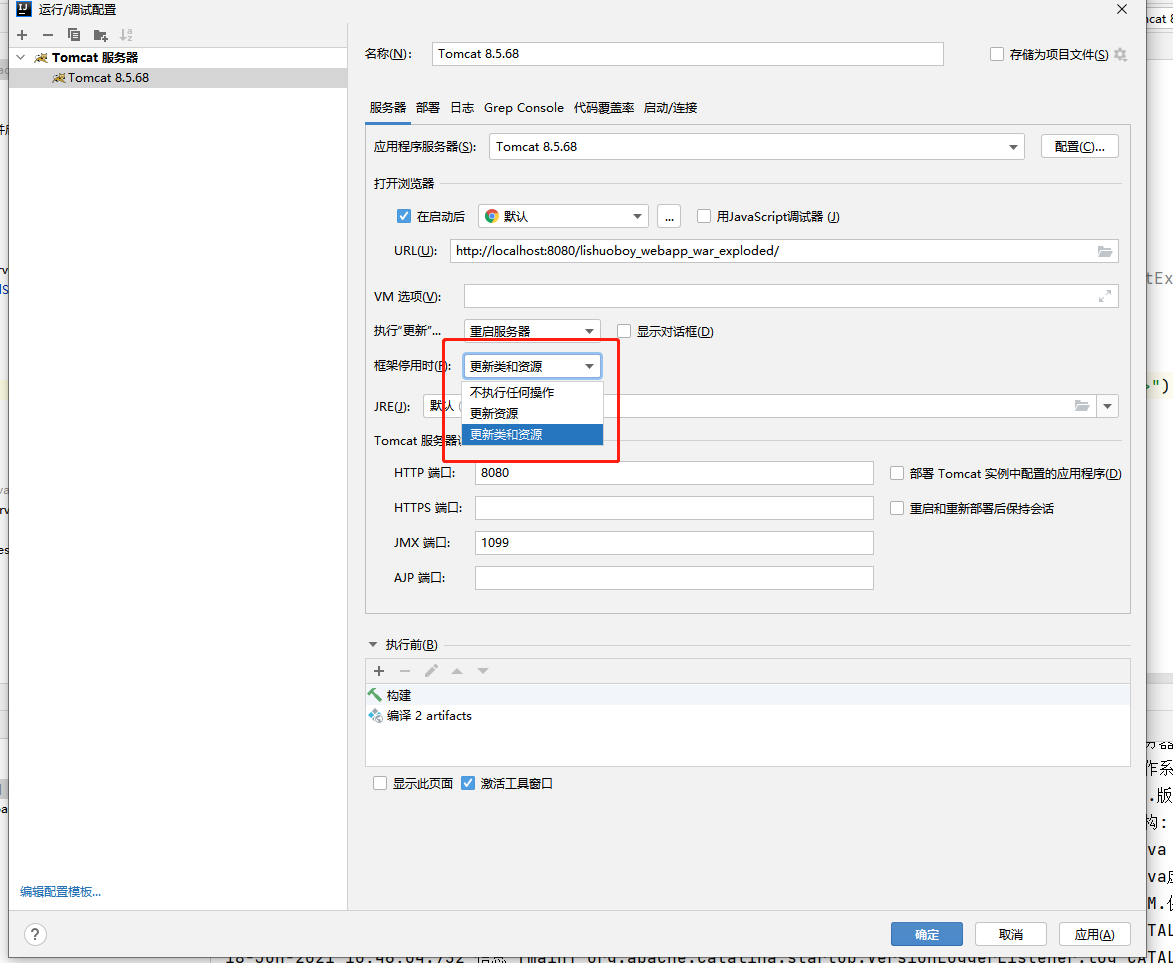Click the JMX 端口 field

(674, 542)
